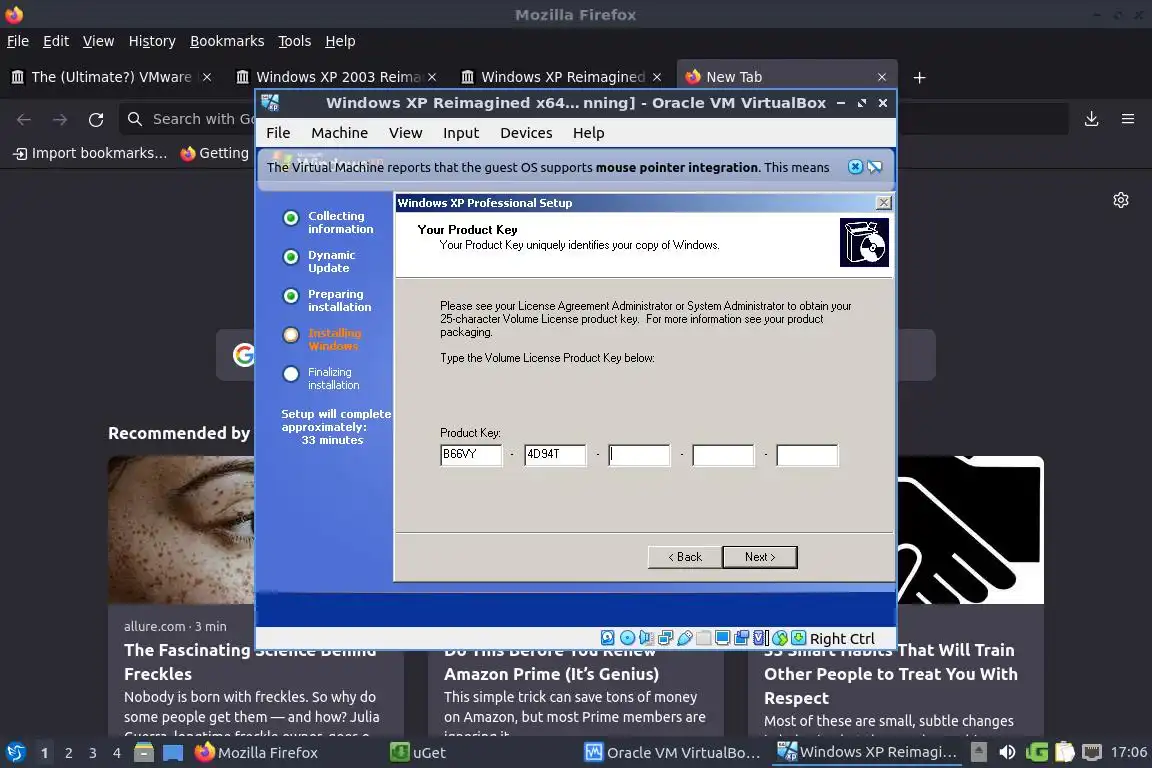Click shared folders icon in VirtualBox status bar
1152x768 pixels.
click(704, 638)
